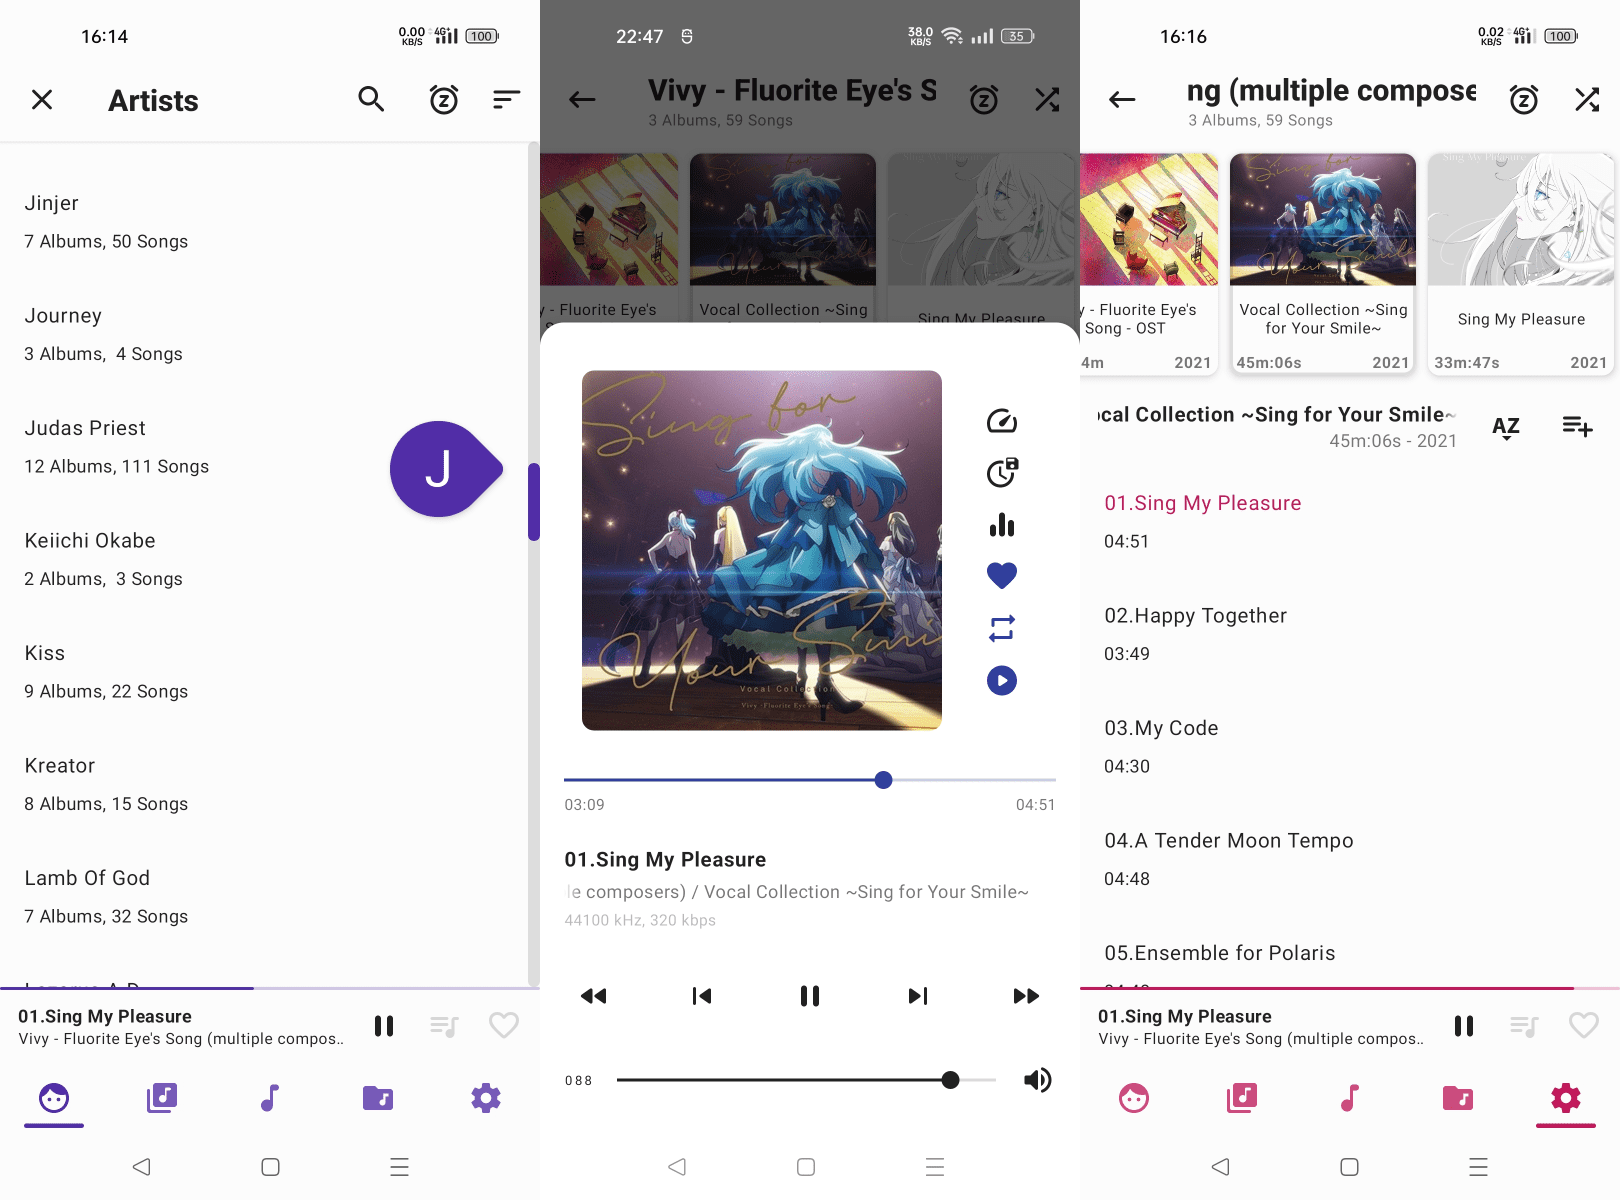
Task: Rewind with the fast-backward button
Action: pyautogui.click(x=594, y=996)
